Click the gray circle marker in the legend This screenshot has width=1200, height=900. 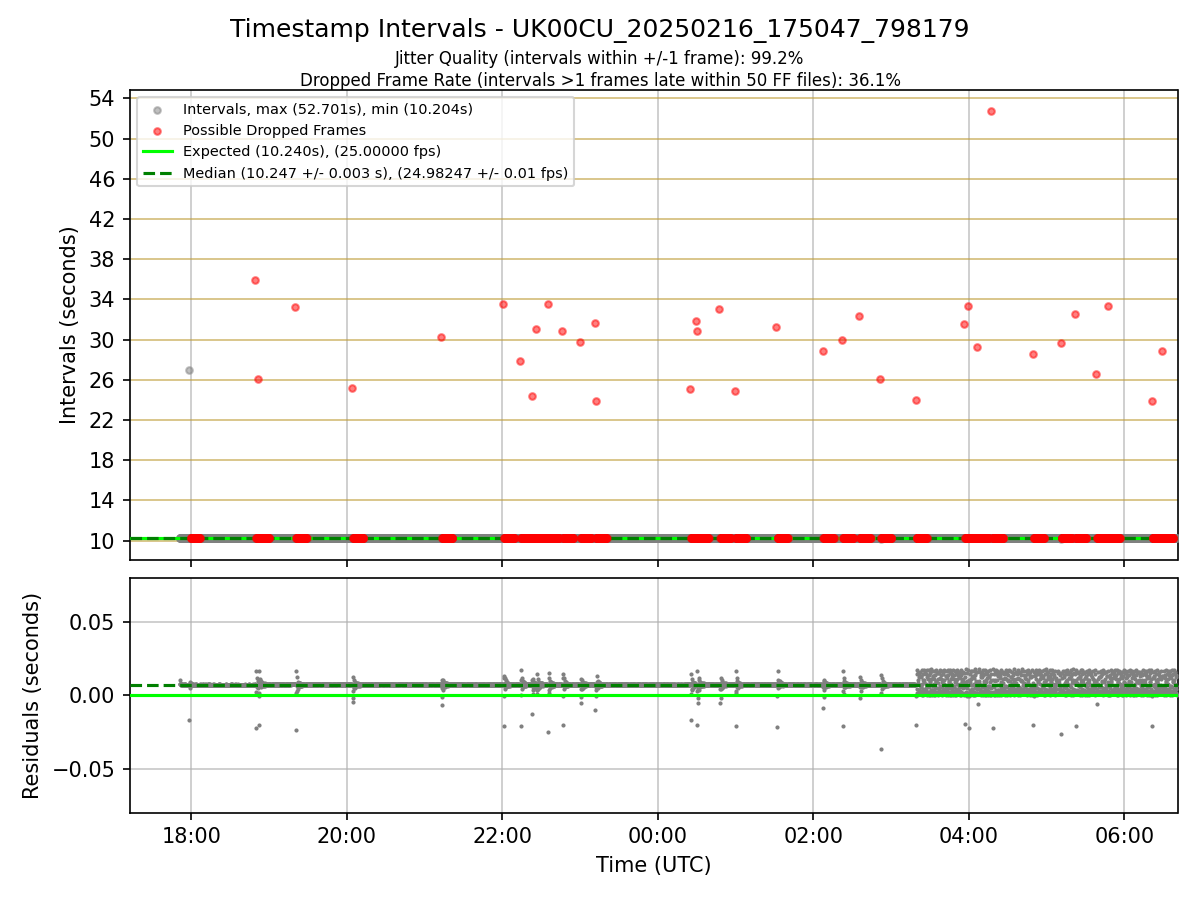point(158,109)
